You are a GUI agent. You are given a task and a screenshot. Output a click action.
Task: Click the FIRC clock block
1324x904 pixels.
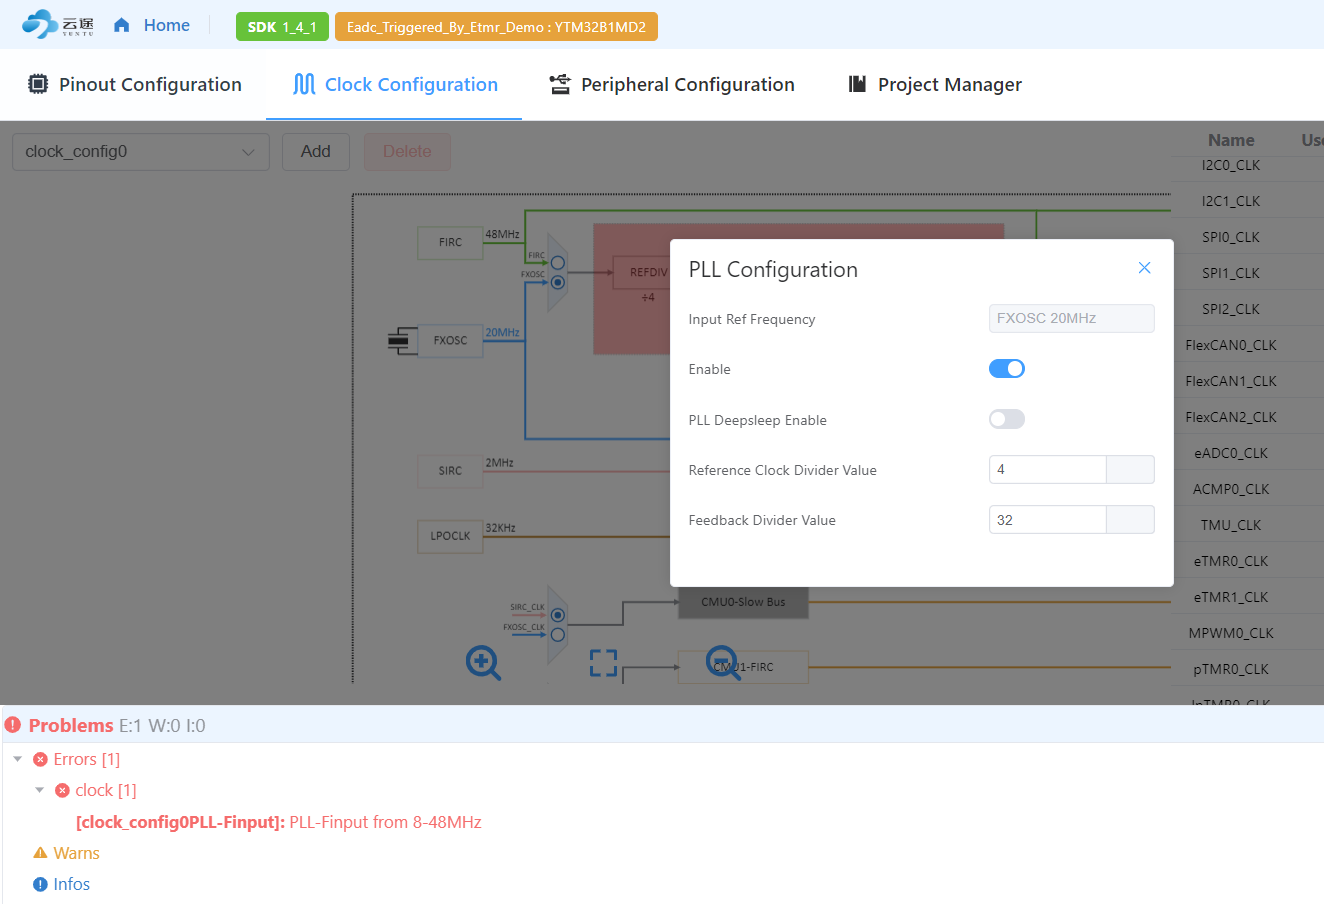[x=450, y=242]
